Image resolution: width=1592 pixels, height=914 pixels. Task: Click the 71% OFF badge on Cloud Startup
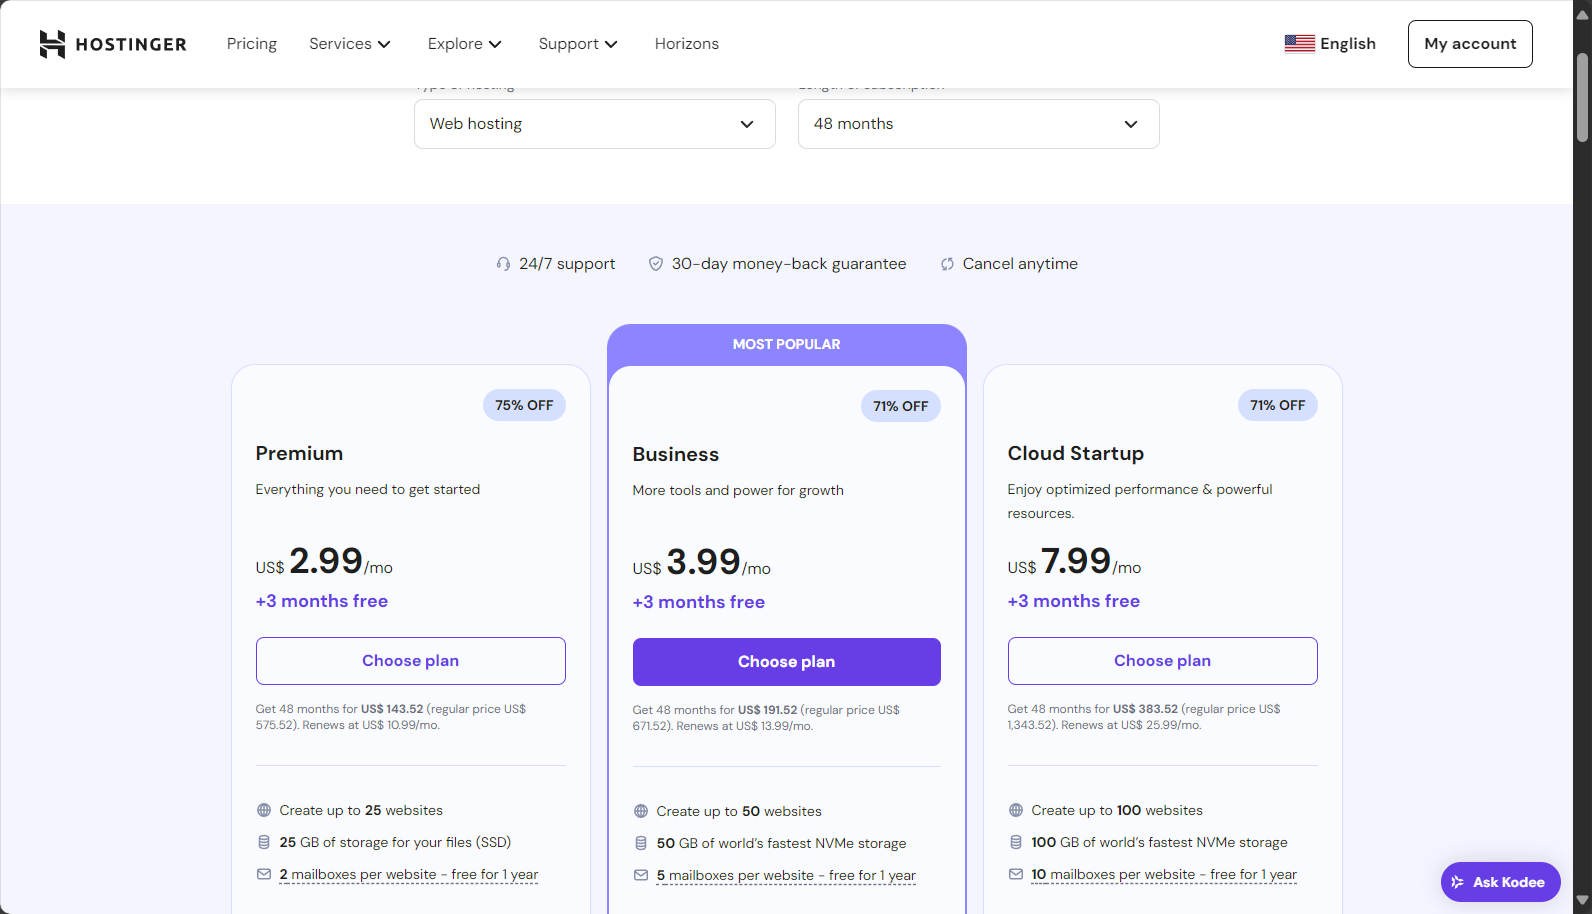pyautogui.click(x=1278, y=405)
